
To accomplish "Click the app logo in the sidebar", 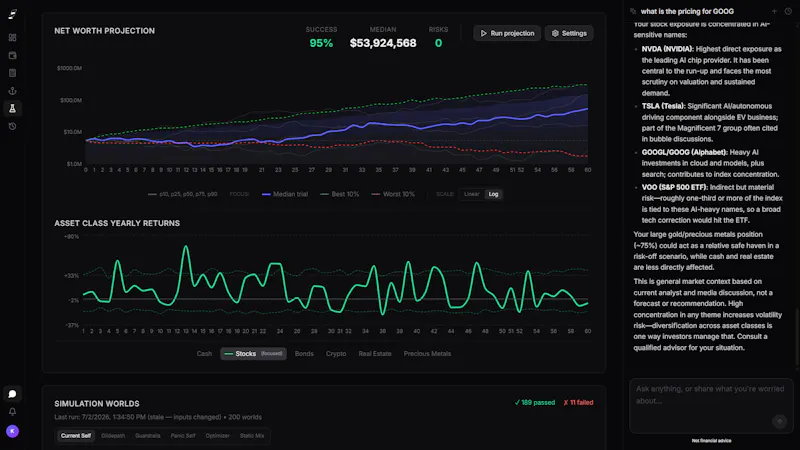I will click(x=12, y=14).
